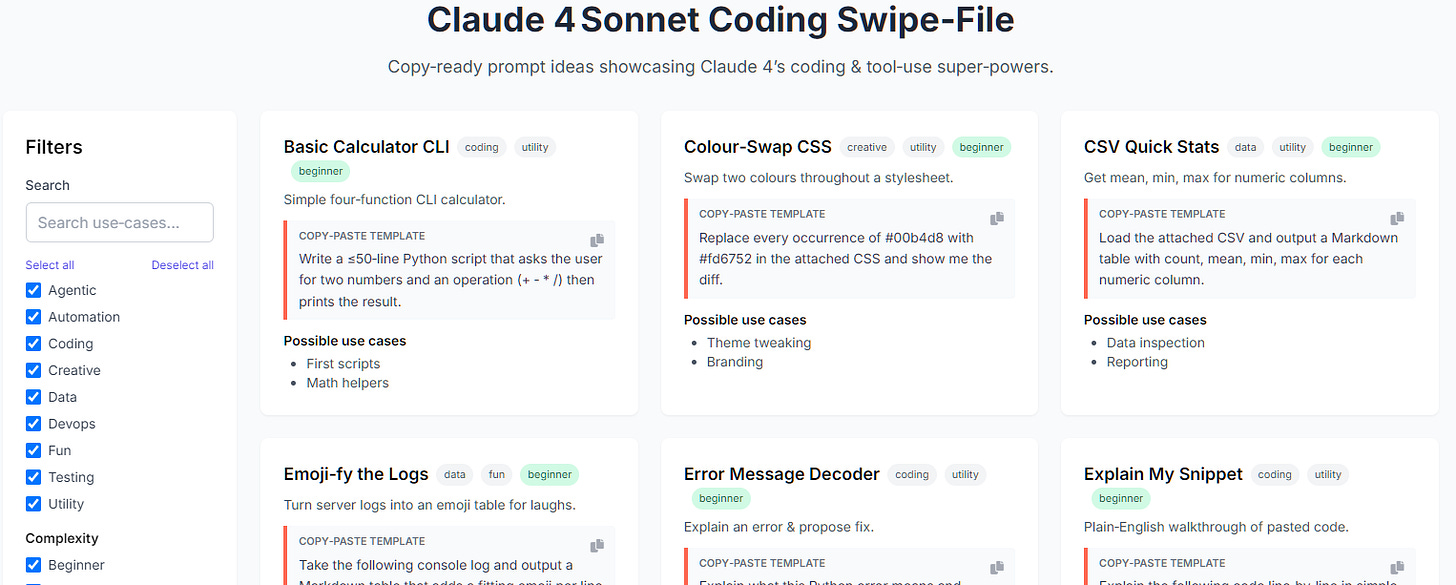Viewport: 1456px width, 585px height.
Task: Uncheck the Beginner complexity filter
Action: coord(33,564)
